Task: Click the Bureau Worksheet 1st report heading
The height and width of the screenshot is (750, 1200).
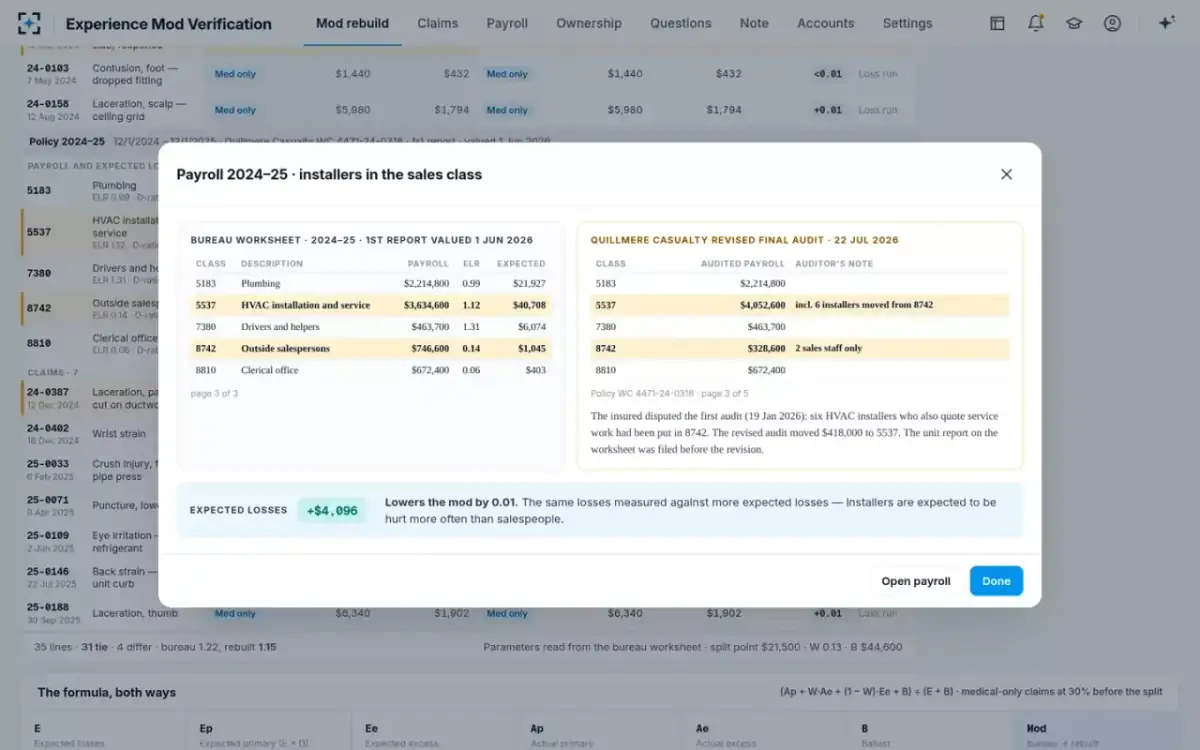Action: (362, 240)
